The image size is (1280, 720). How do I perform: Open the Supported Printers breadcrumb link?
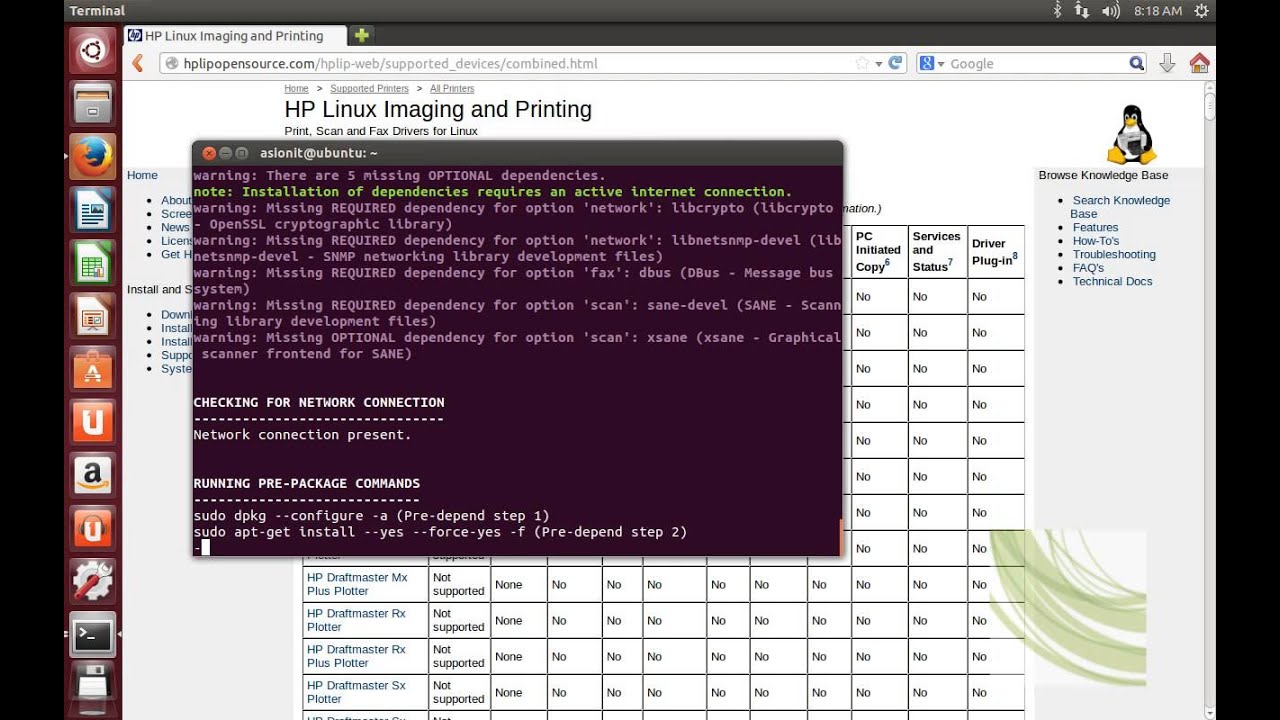[x=369, y=89]
